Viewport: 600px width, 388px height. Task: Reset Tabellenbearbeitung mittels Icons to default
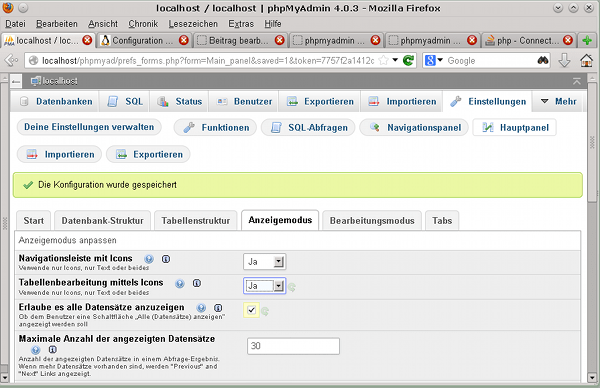292,287
